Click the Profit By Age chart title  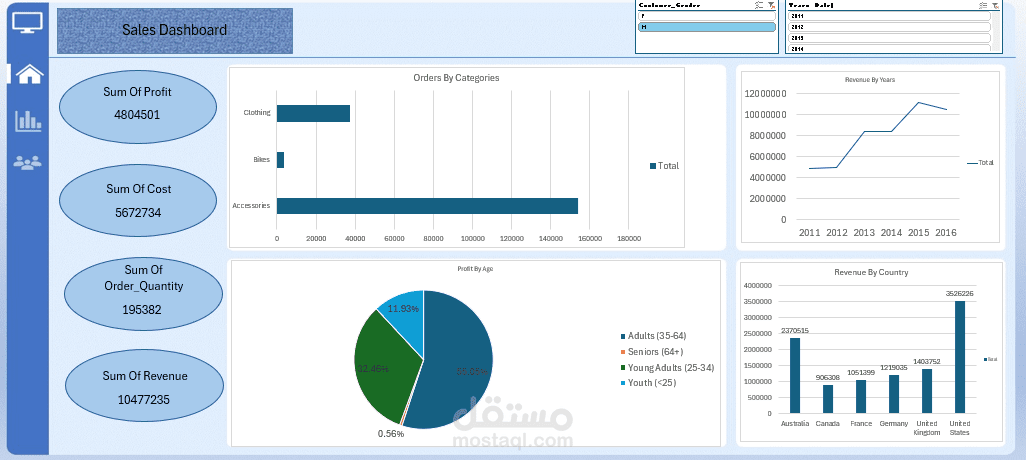point(475,269)
